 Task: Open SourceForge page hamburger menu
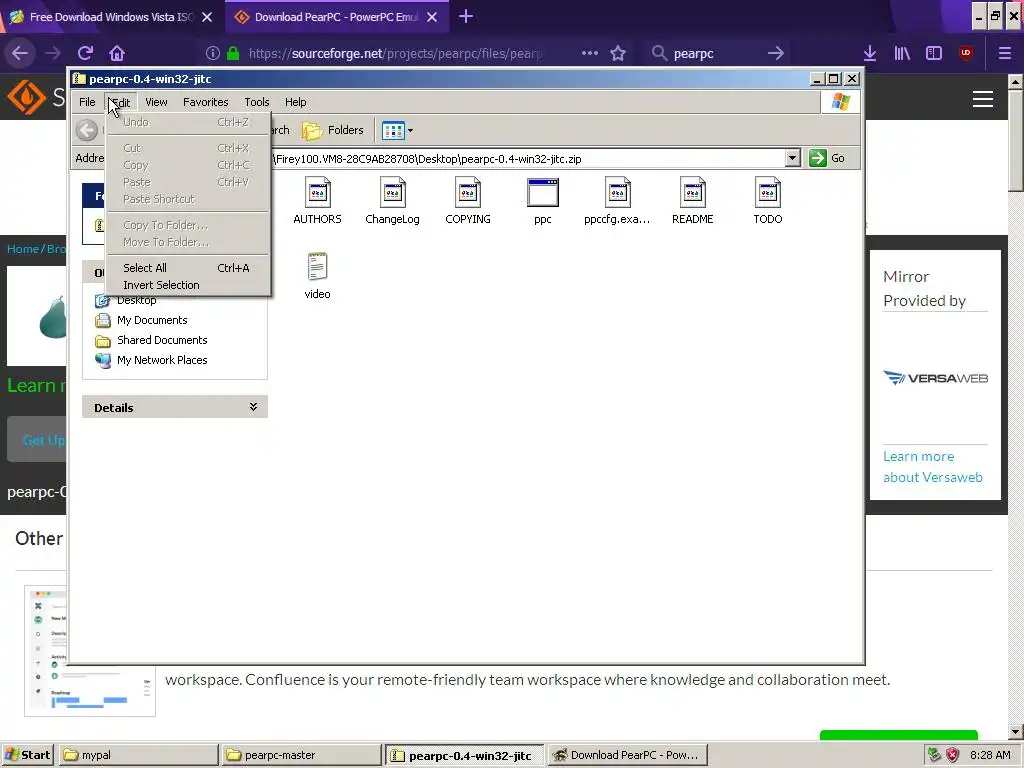click(x=983, y=99)
